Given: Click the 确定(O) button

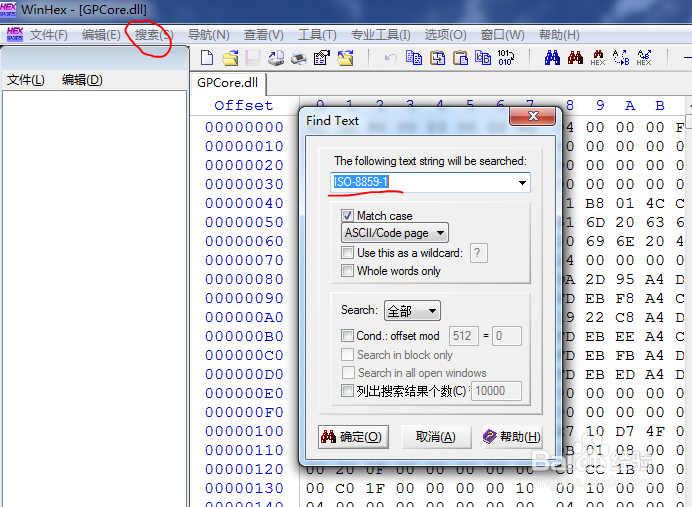Looking at the screenshot, I should click(353, 437).
